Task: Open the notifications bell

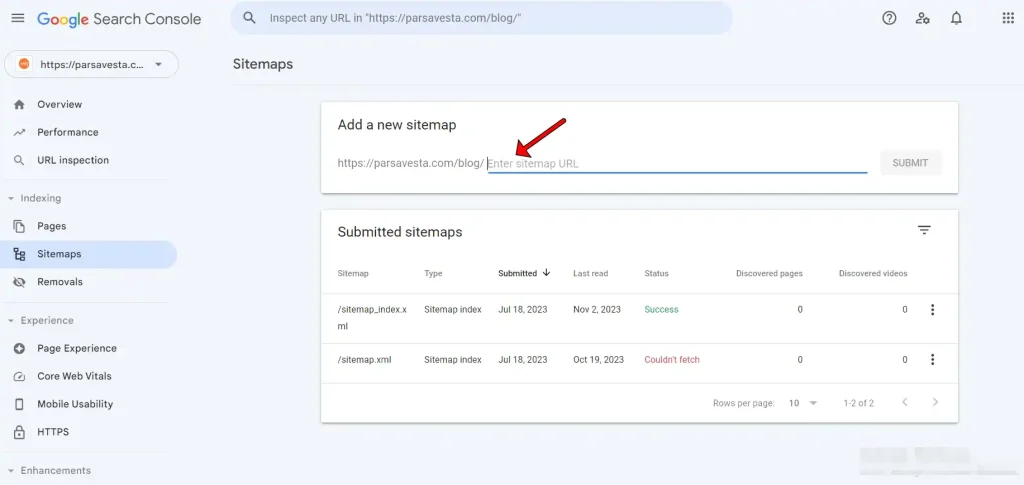Action: click(956, 18)
